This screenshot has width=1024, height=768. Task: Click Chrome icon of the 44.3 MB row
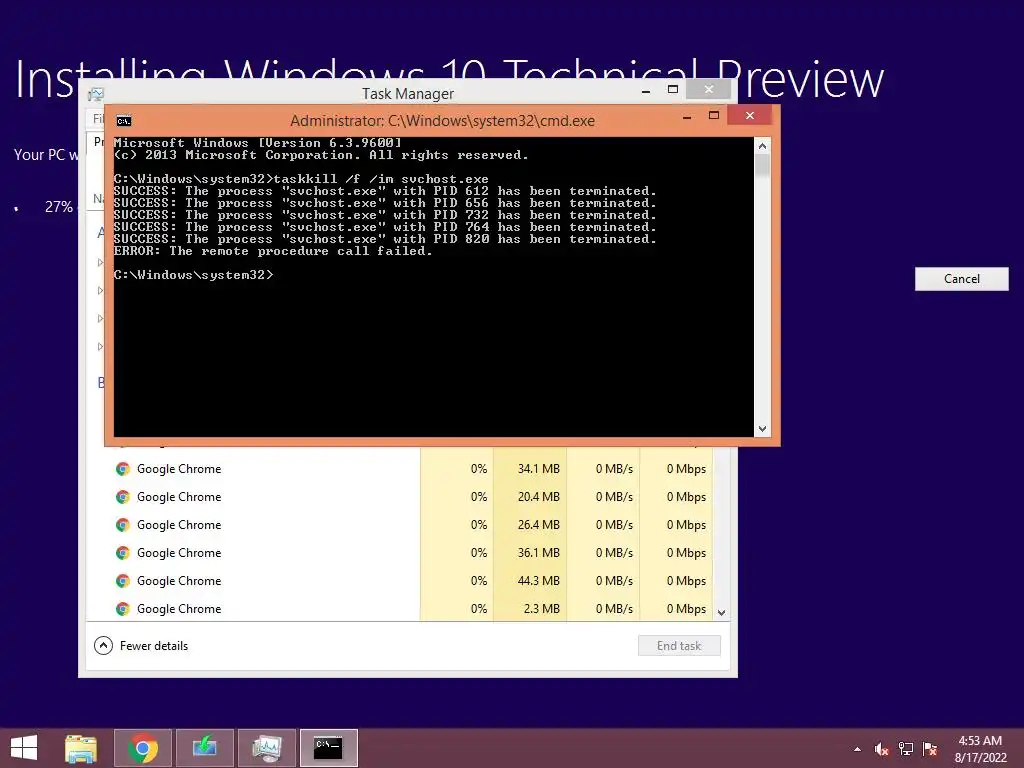(x=123, y=581)
